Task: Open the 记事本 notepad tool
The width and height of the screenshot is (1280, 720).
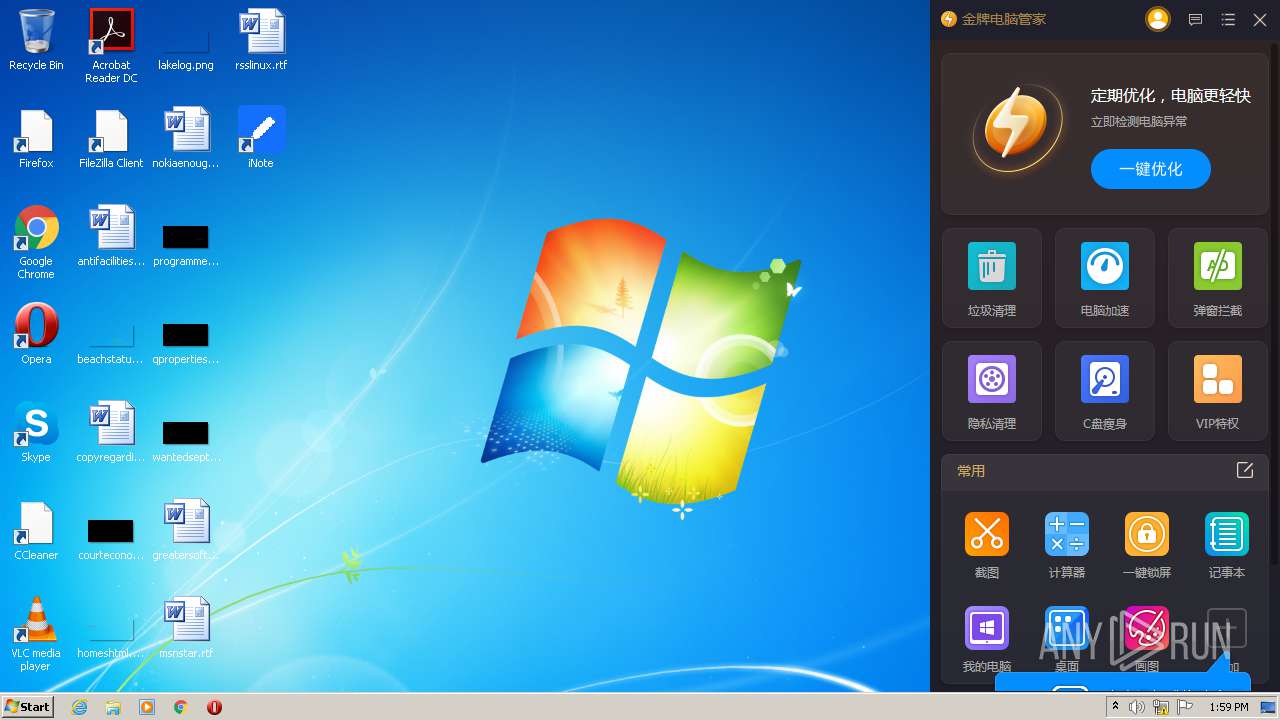Action: tap(1227, 545)
